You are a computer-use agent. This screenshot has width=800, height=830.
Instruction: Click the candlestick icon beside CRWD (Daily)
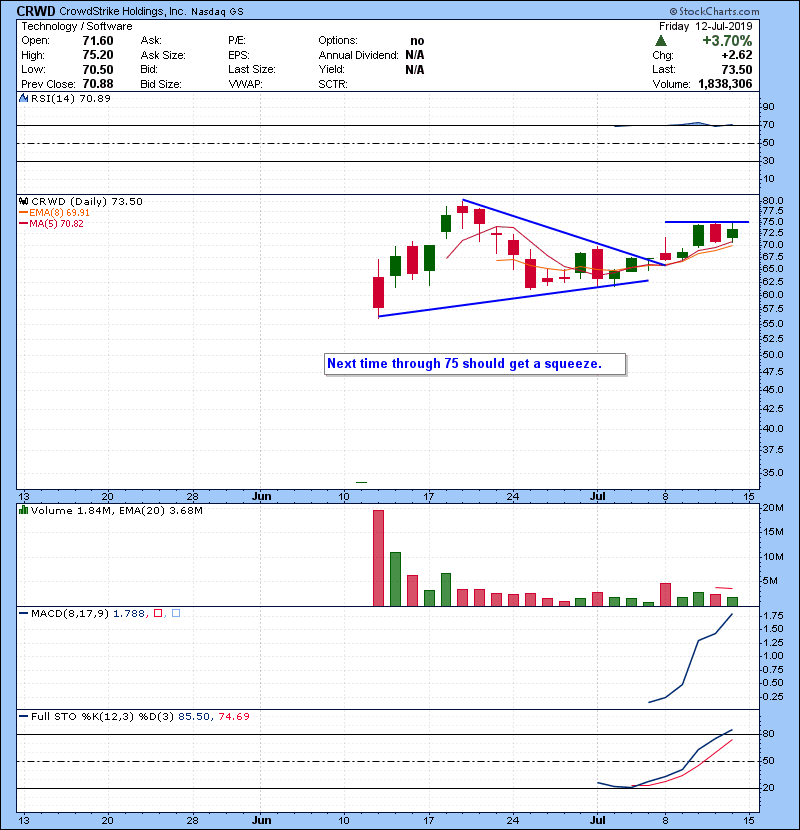click(x=23, y=201)
